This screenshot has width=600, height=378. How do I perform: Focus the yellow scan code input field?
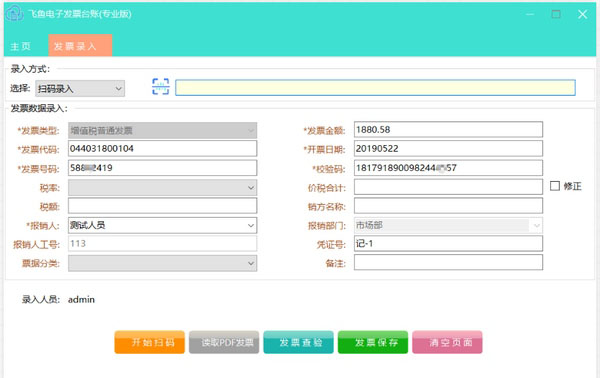(375, 88)
